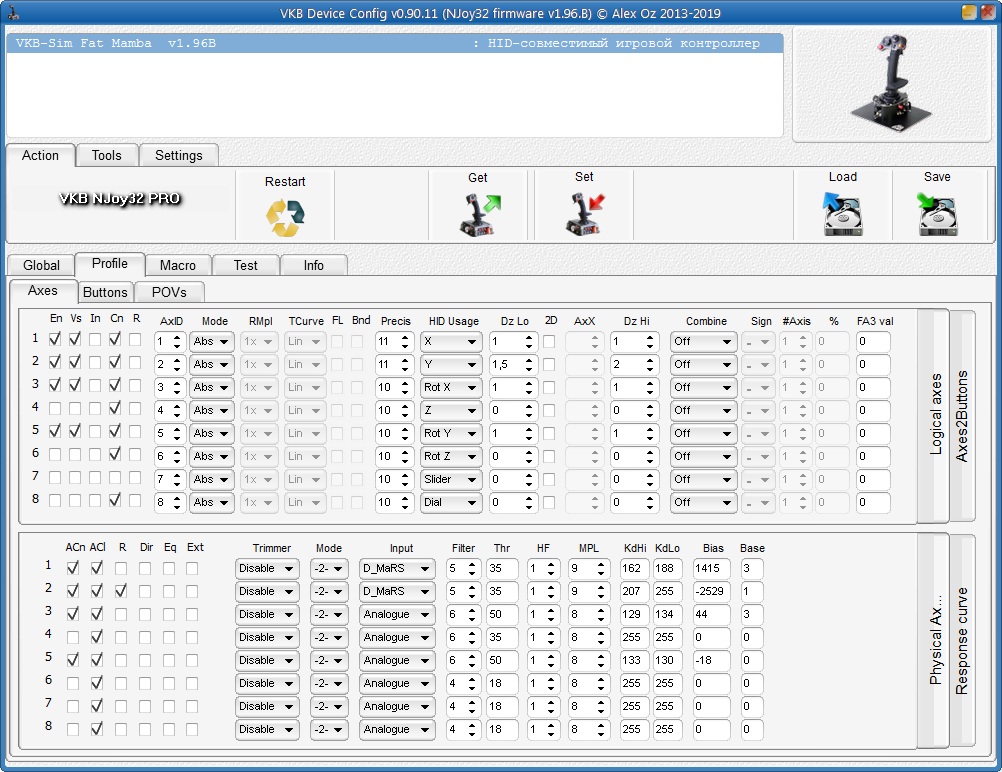The height and width of the screenshot is (772, 1002).
Task: Click the Set joystick icon
Action: 585,215
